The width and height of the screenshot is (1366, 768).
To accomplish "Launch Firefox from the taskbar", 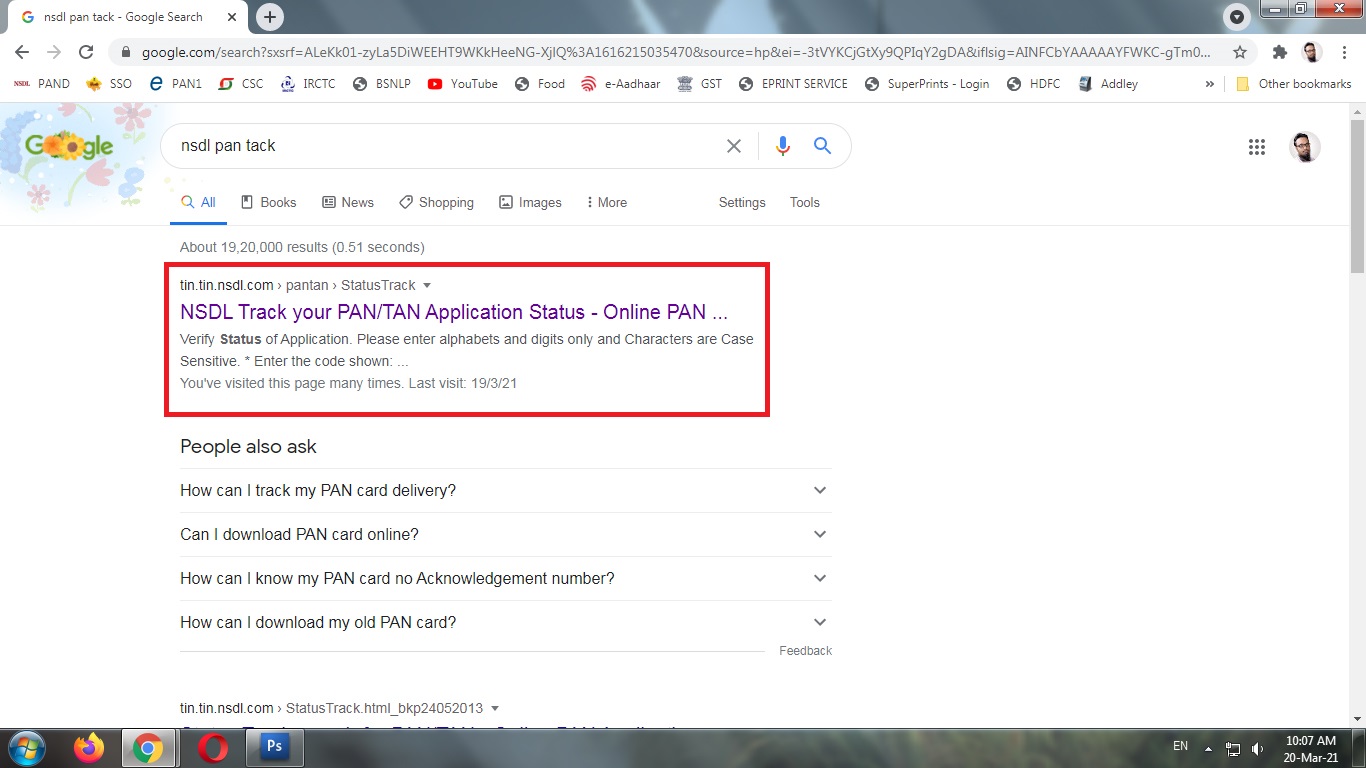I will tap(89, 748).
